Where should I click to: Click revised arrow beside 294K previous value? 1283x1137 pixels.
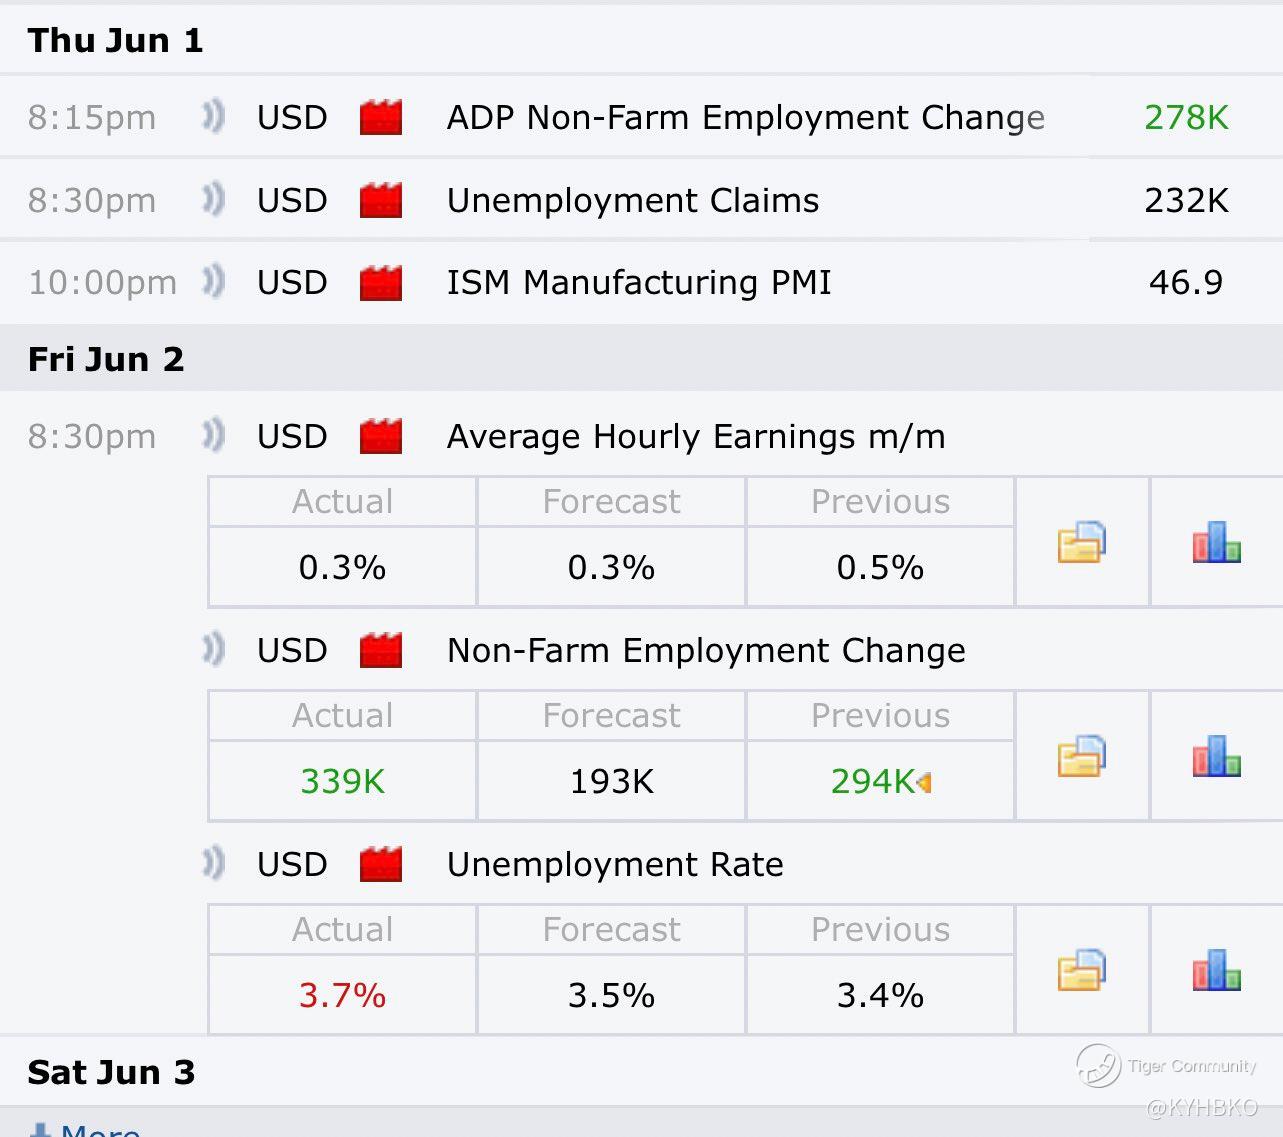coord(924,782)
